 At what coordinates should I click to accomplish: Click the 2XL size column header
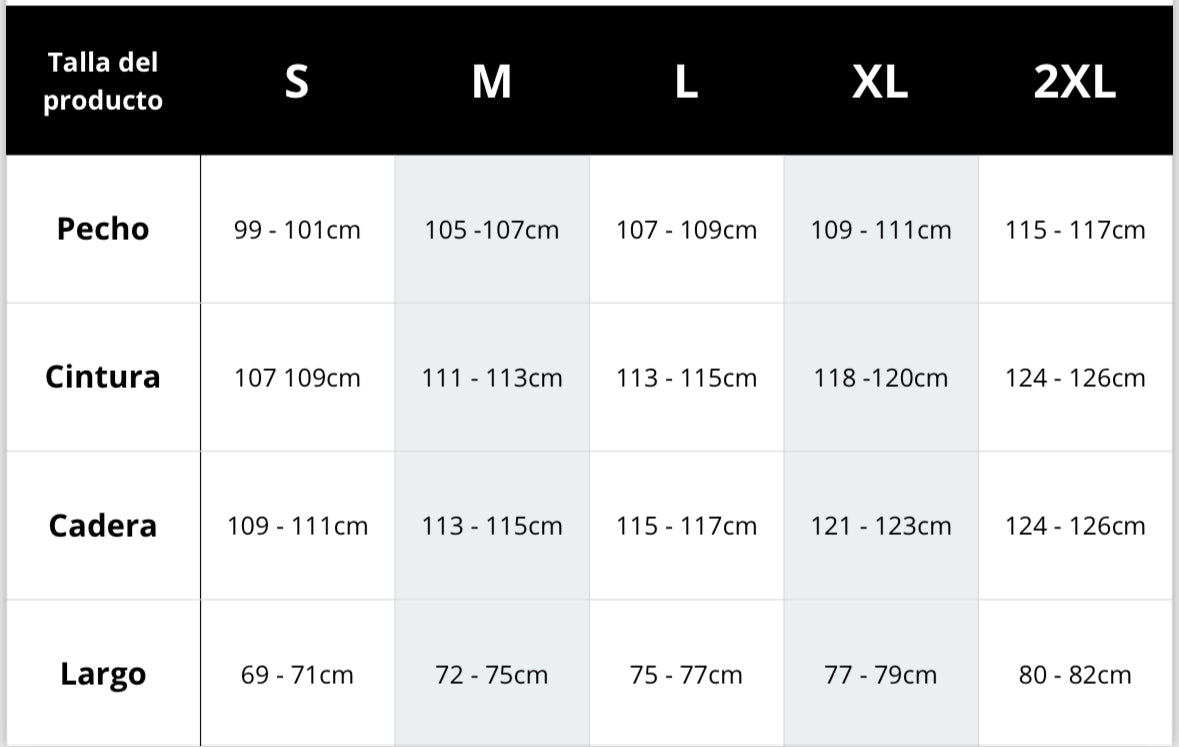[1075, 82]
